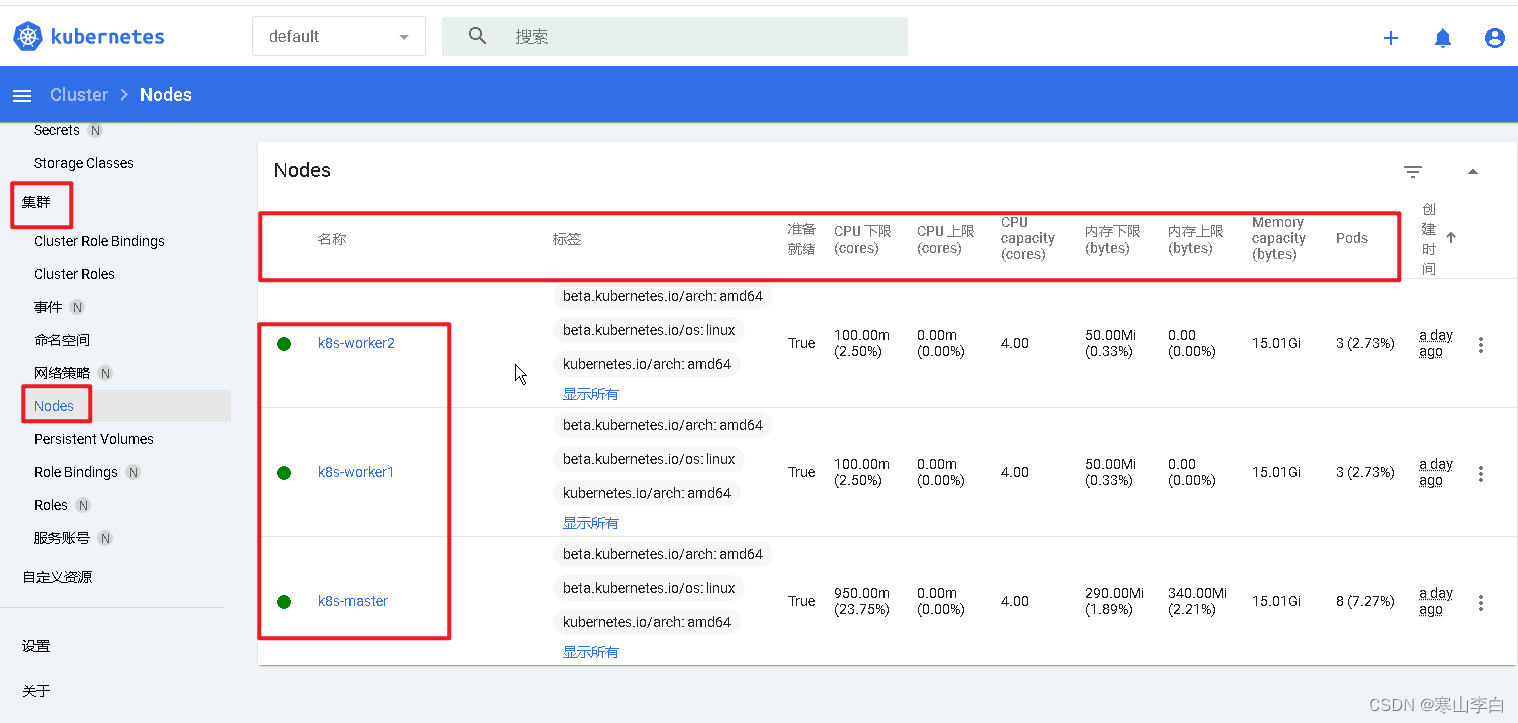Select Nodes in the sidebar
Screen dimensions: 1518x723
click(54, 406)
